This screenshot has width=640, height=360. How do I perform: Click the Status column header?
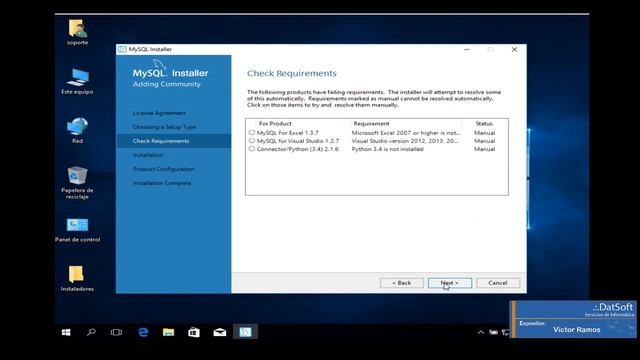pyautogui.click(x=484, y=124)
